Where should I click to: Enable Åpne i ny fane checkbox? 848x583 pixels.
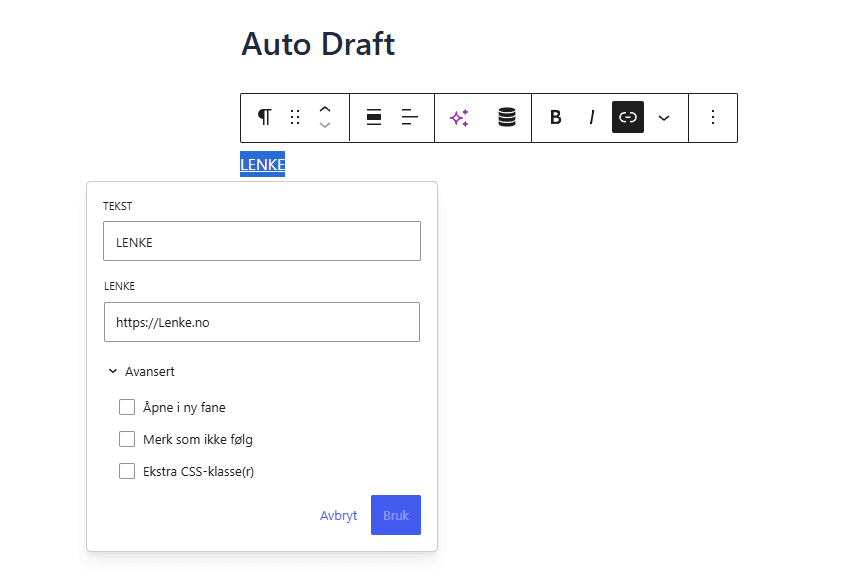[127, 407]
